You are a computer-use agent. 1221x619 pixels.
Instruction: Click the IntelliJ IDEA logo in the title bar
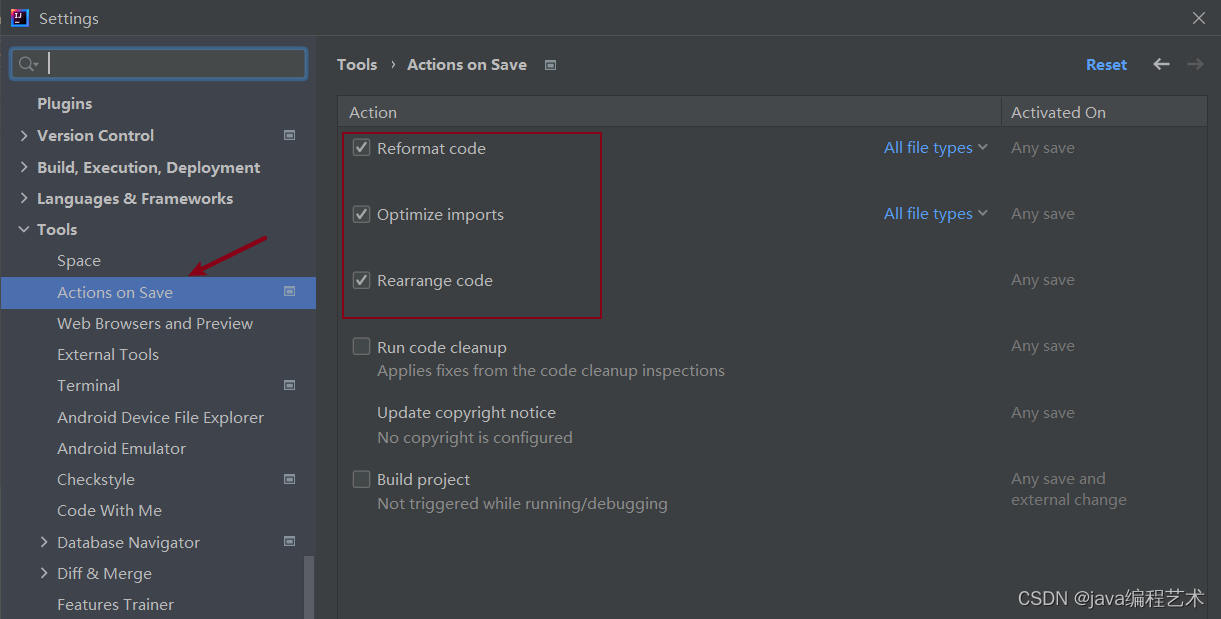tap(19, 17)
